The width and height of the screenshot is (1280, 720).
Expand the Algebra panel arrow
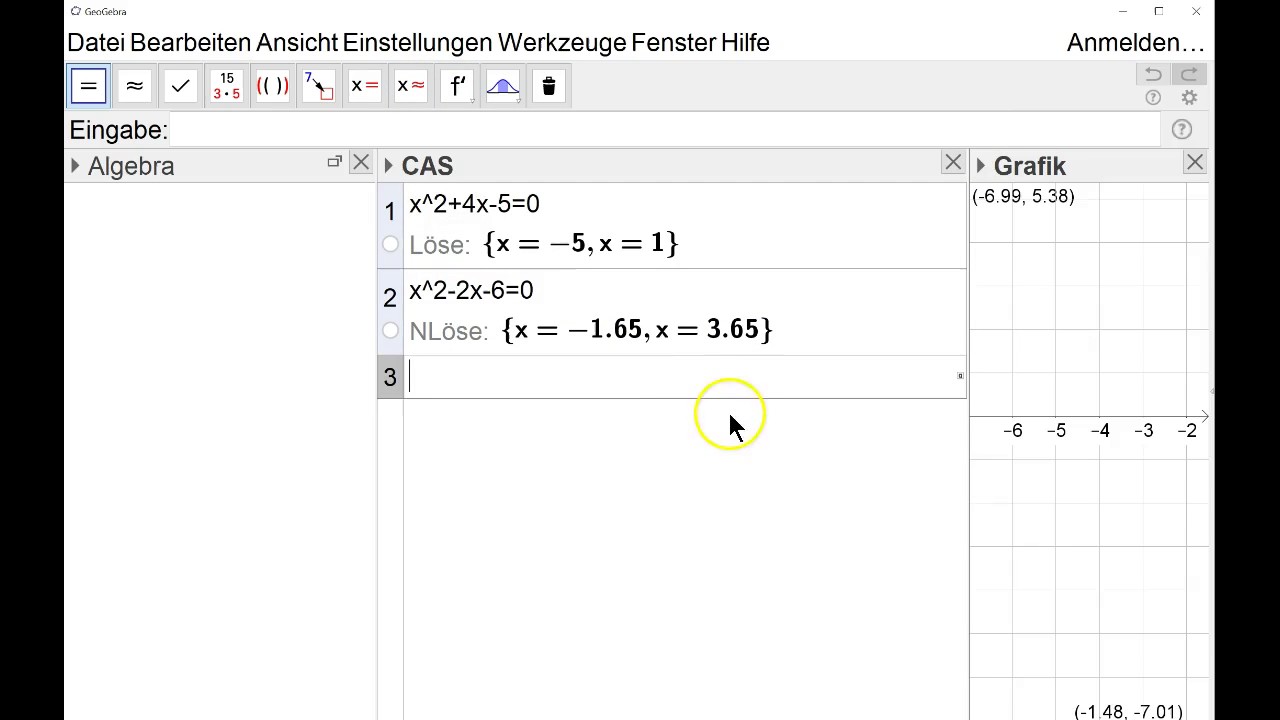75,166
